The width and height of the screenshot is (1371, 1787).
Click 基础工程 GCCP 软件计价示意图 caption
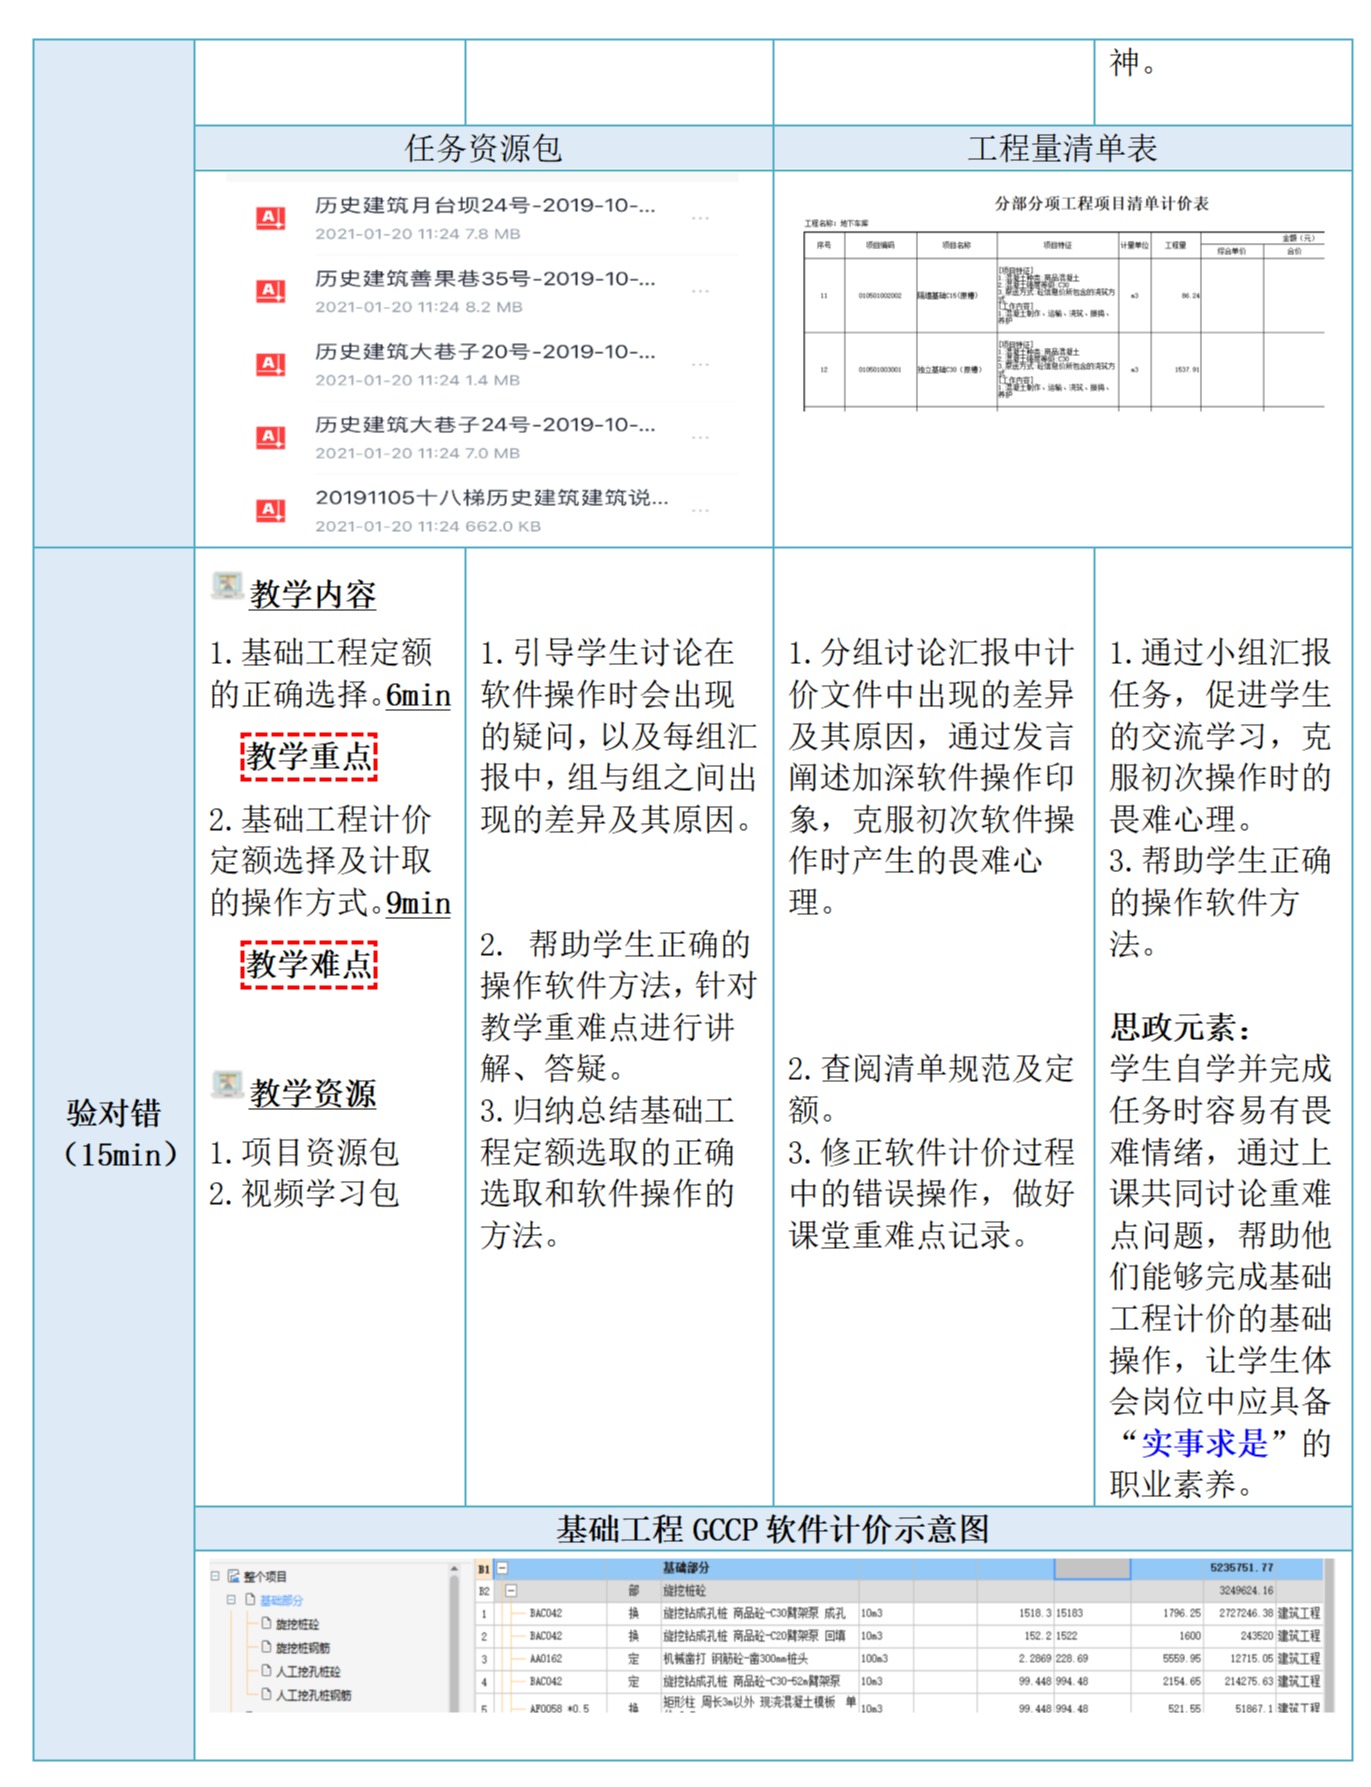coord(773,1528)
